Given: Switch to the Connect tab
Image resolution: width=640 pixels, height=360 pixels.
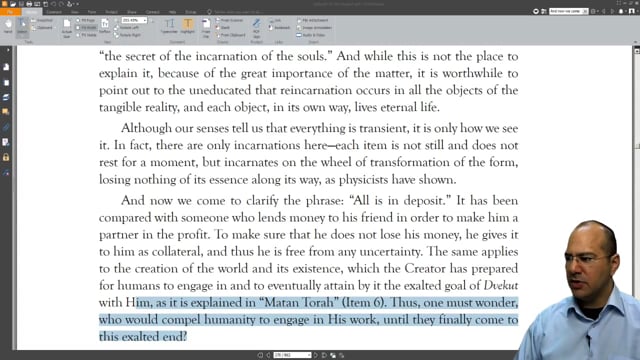Looking at the screenshot, I should 152,12.
